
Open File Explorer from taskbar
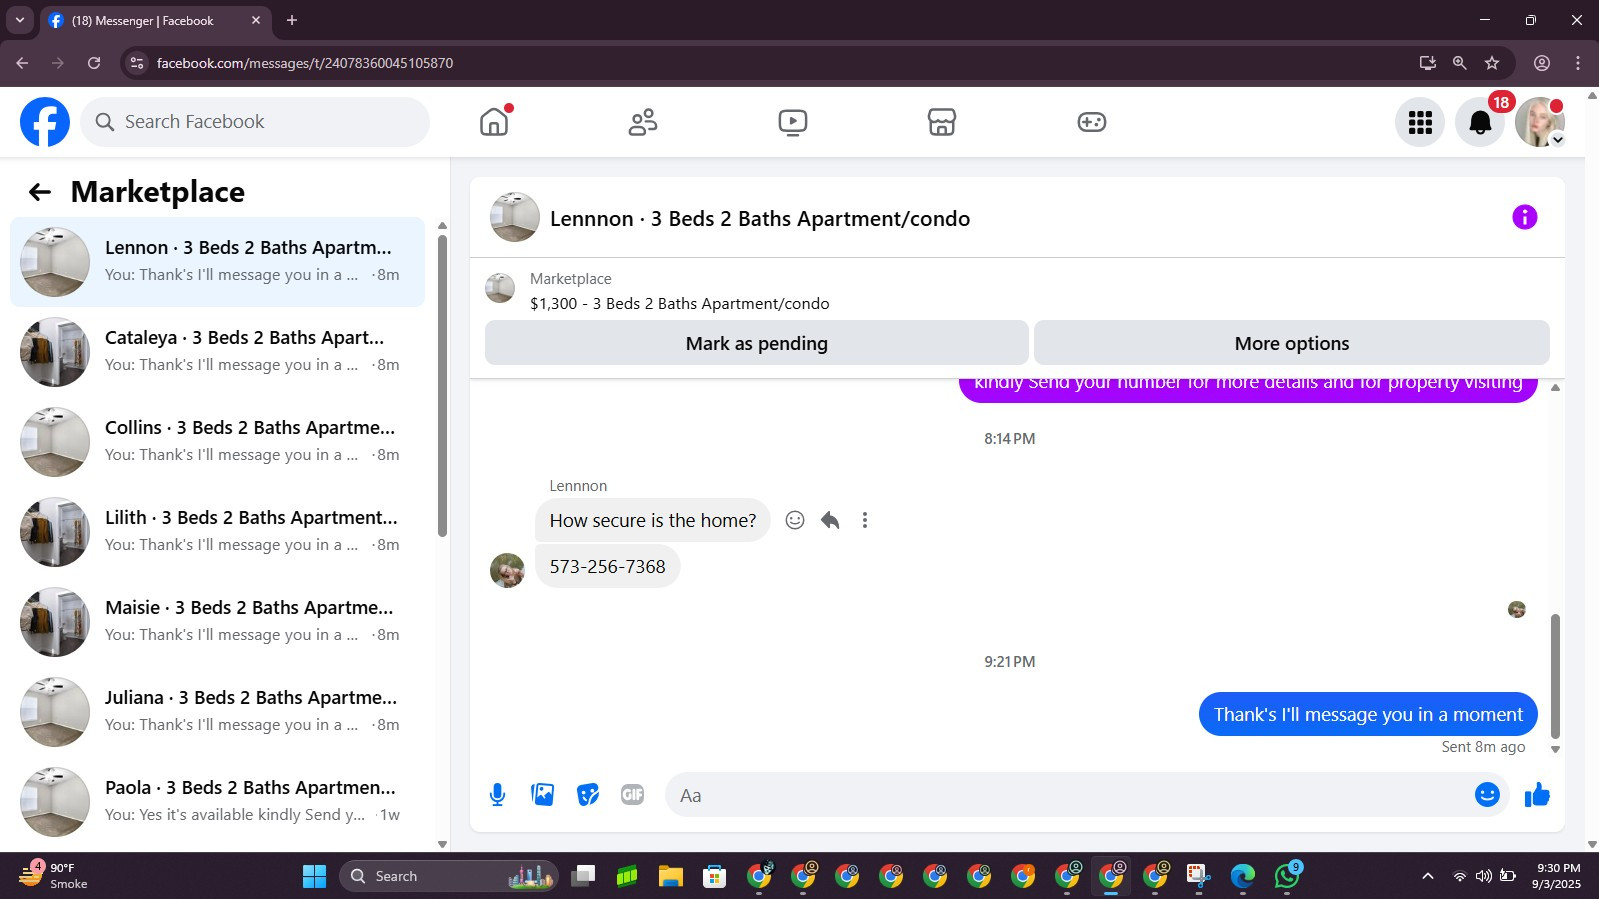click(670, 877)
